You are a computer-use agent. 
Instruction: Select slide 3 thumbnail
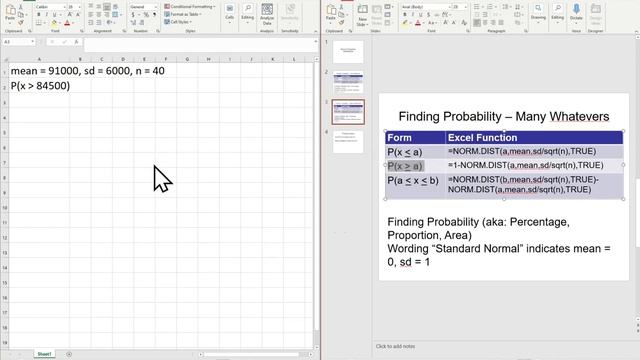tap(348, 112)
